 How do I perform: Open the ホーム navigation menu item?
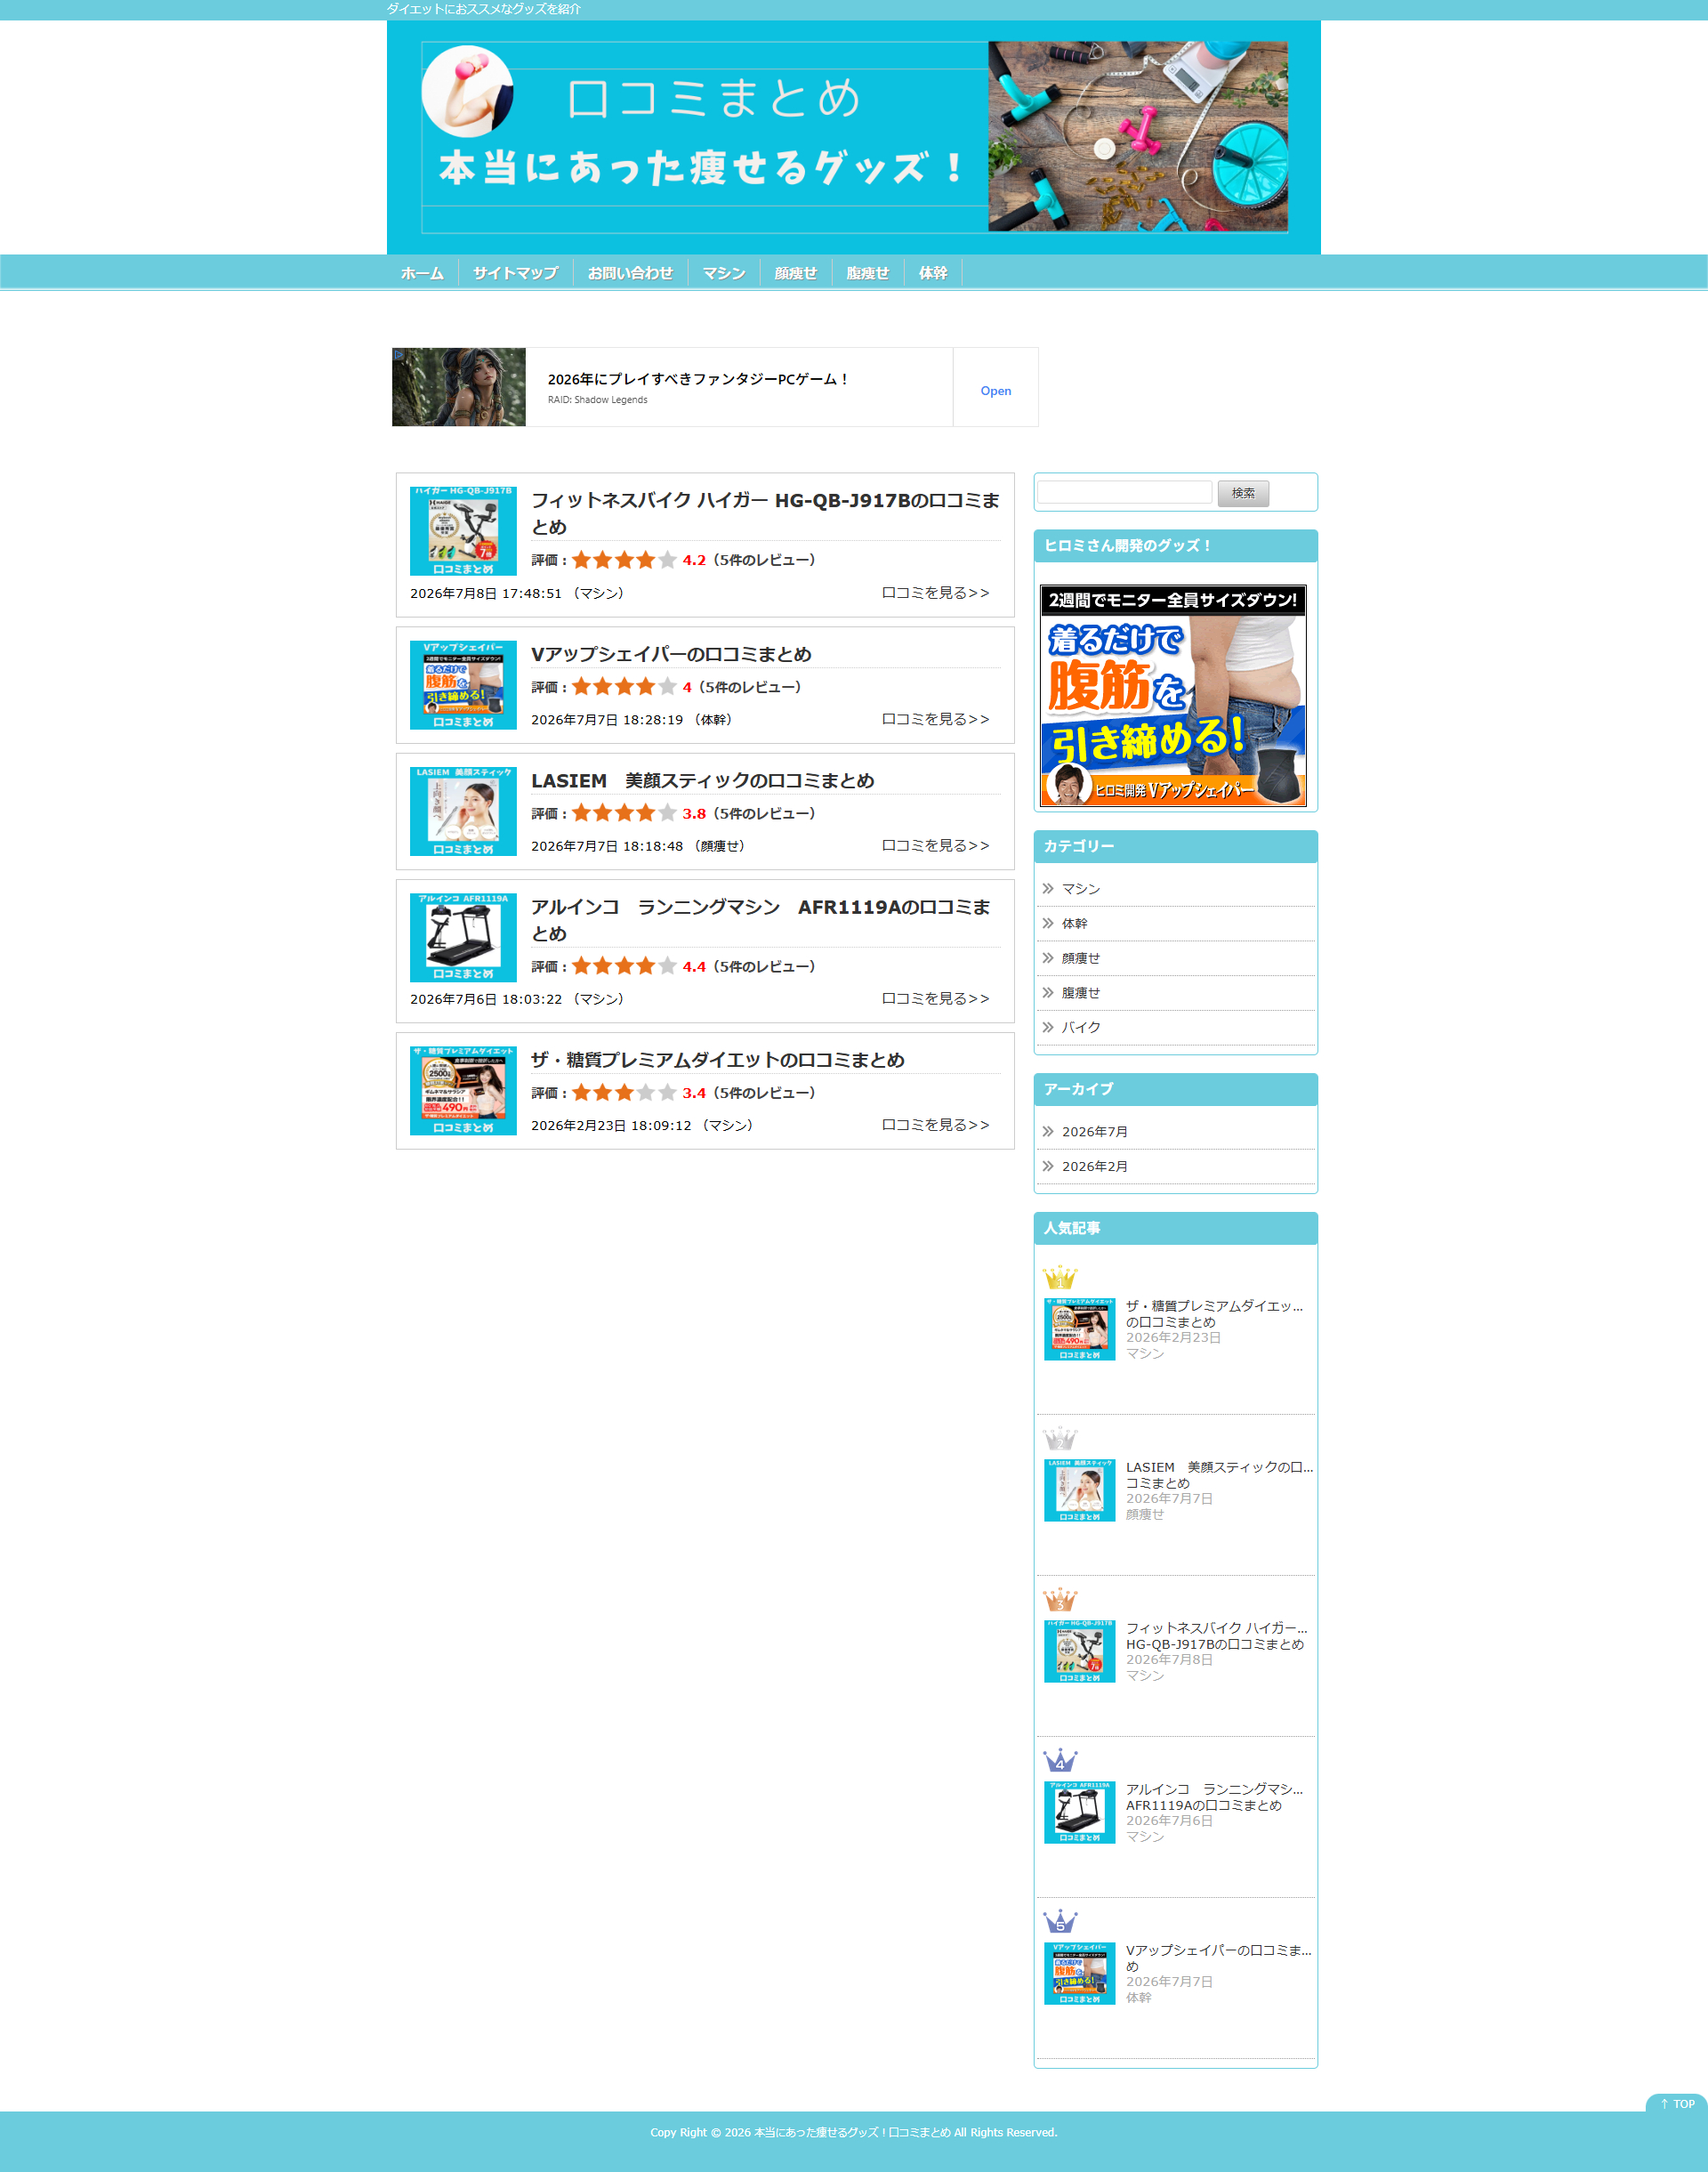coord(422,273)
